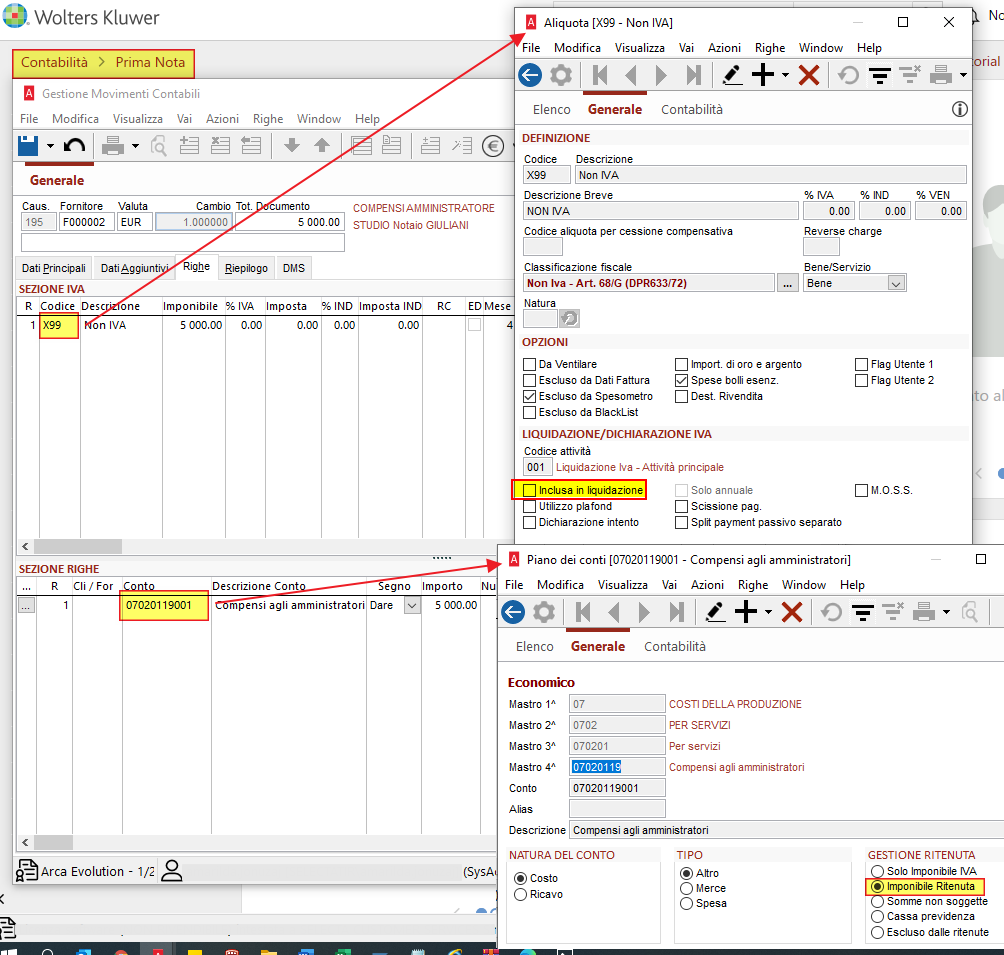Enable 'Scissione pag.' checkbox
The width and height of the screenshot is (1004, 955).
(x=681, y=507)
